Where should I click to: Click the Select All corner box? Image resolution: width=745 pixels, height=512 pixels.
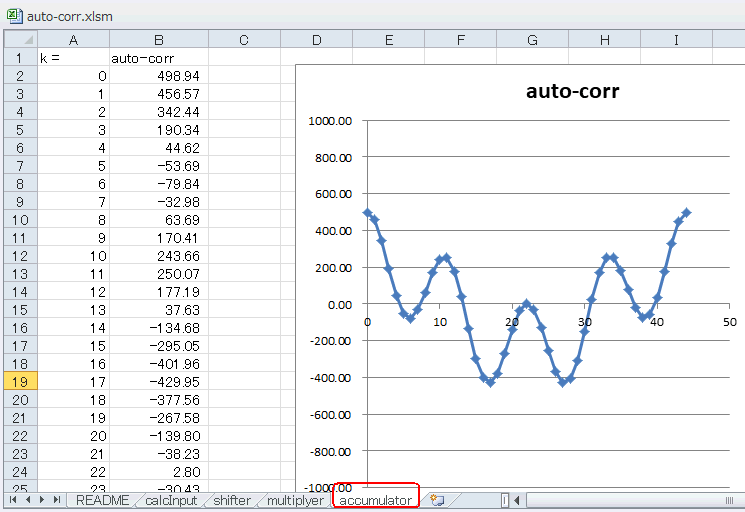point(21,39)
